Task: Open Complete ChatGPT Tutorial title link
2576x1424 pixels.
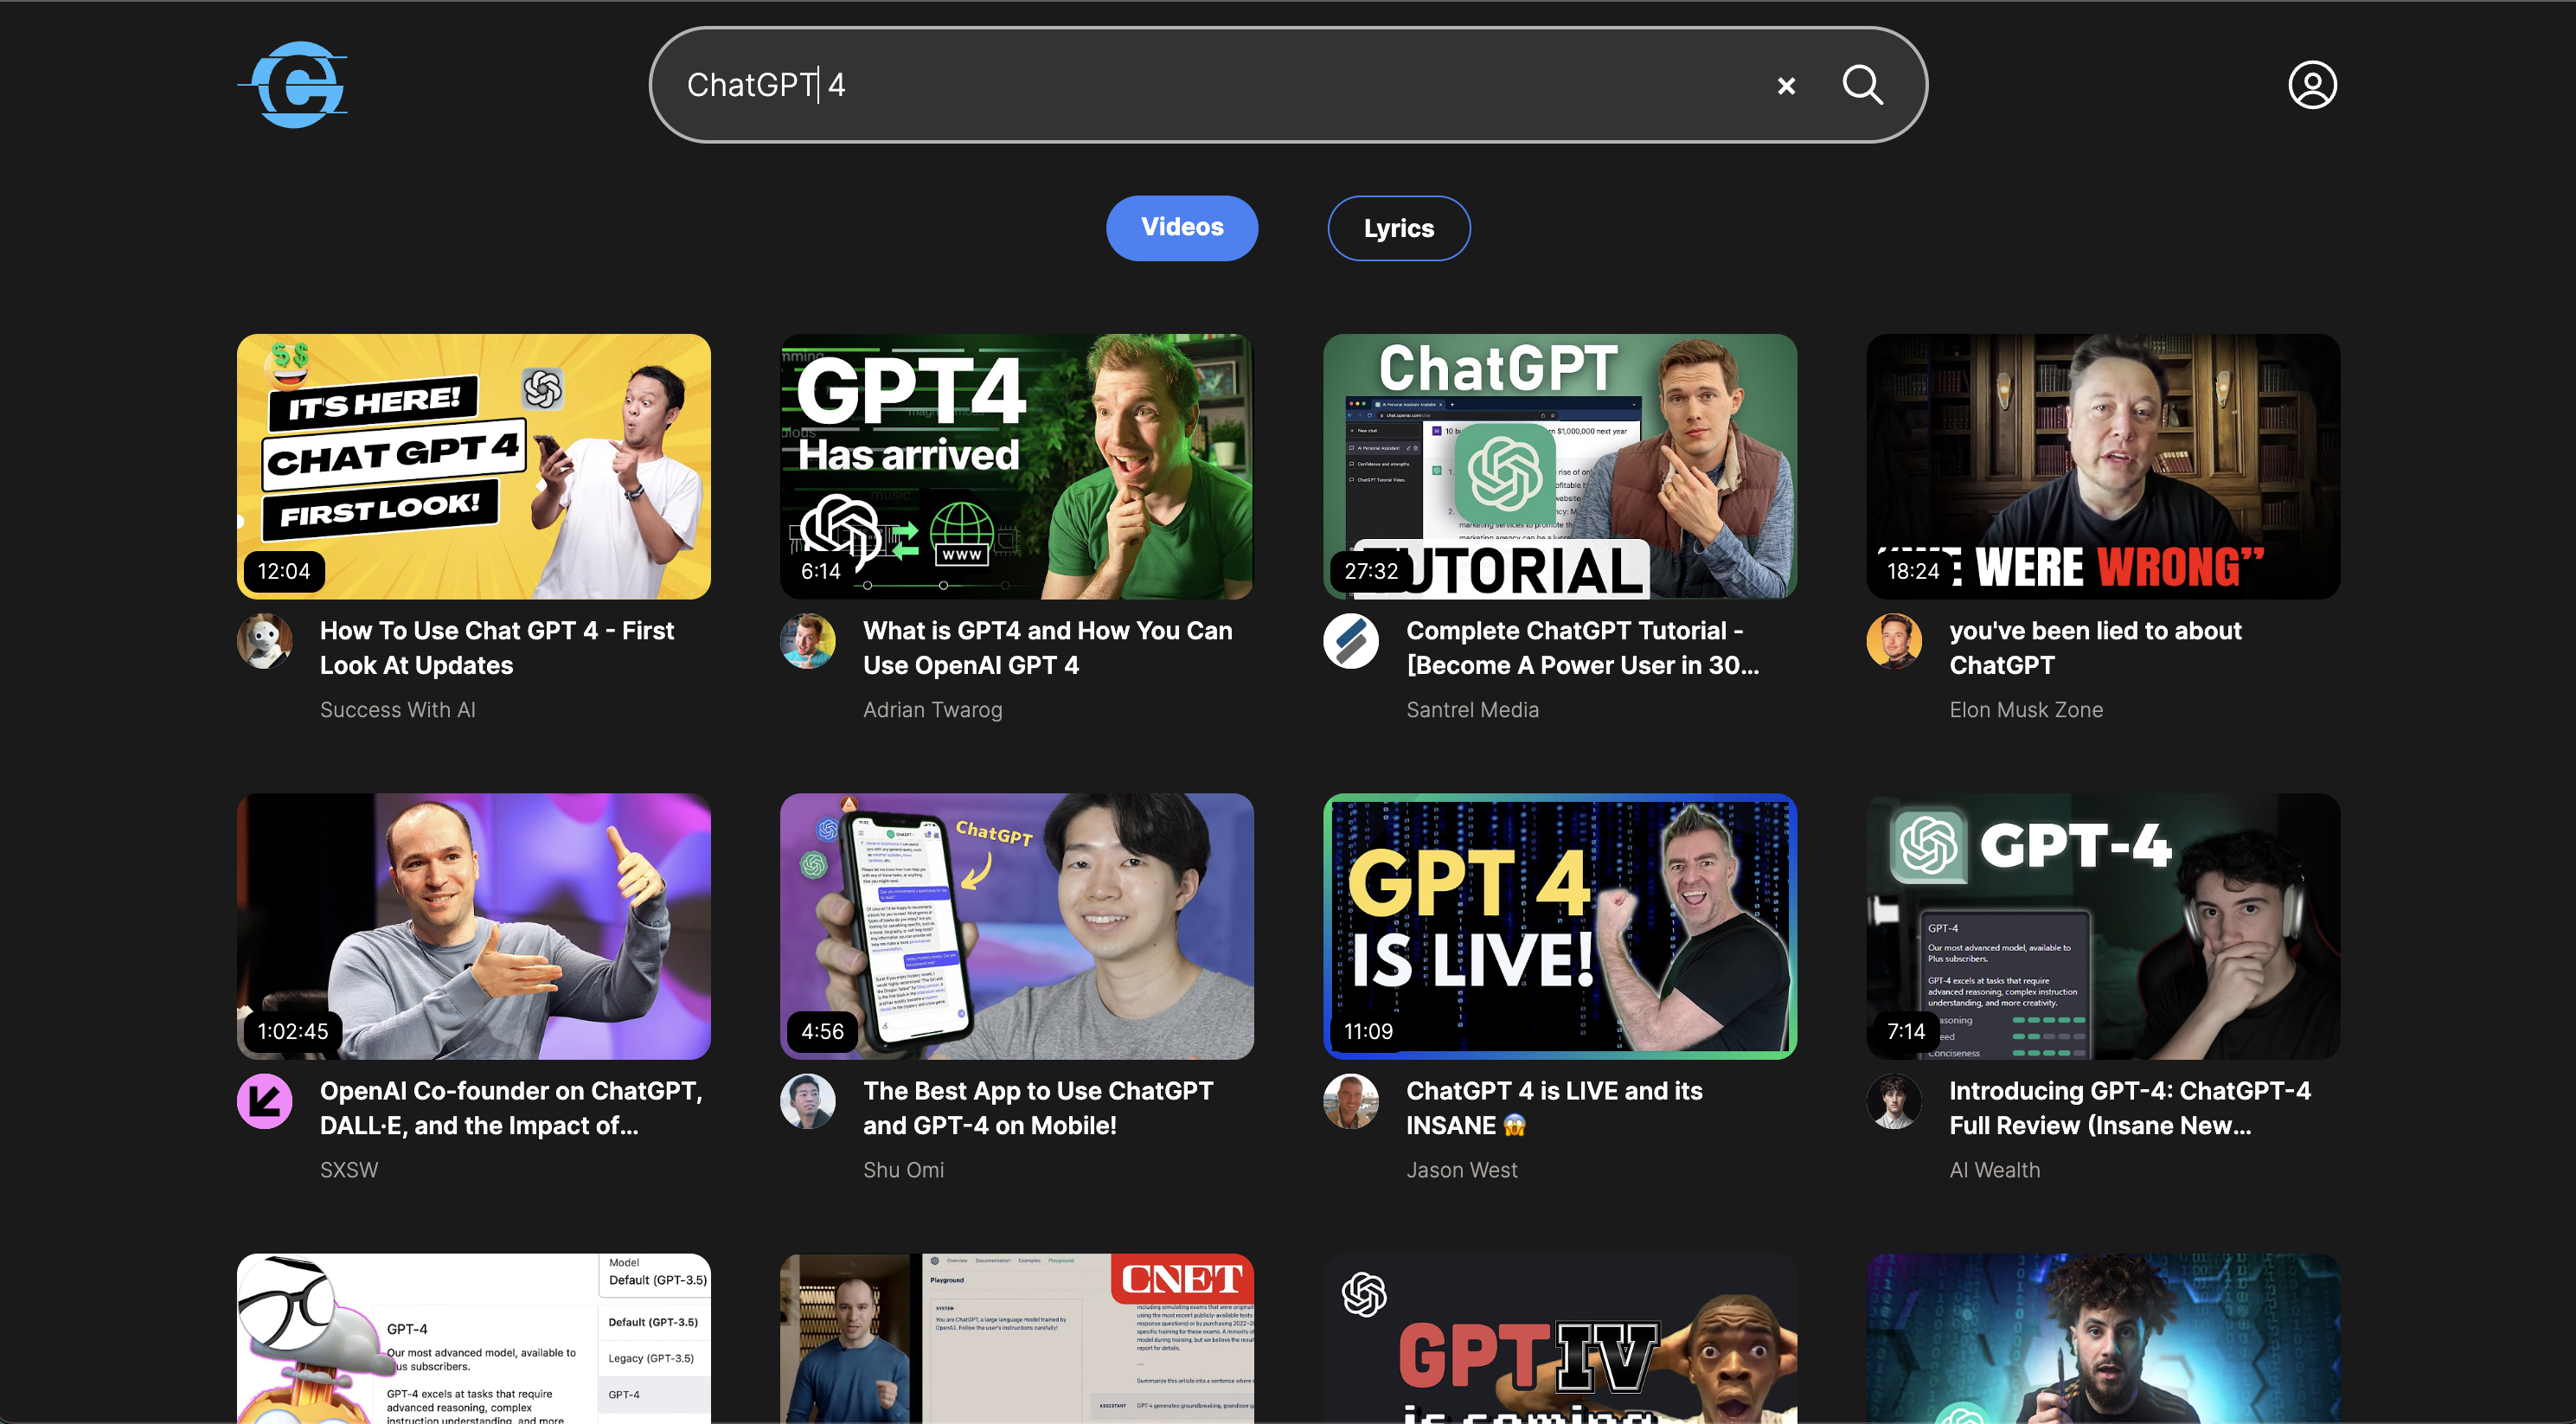Action: click(x=1582, y=648)
